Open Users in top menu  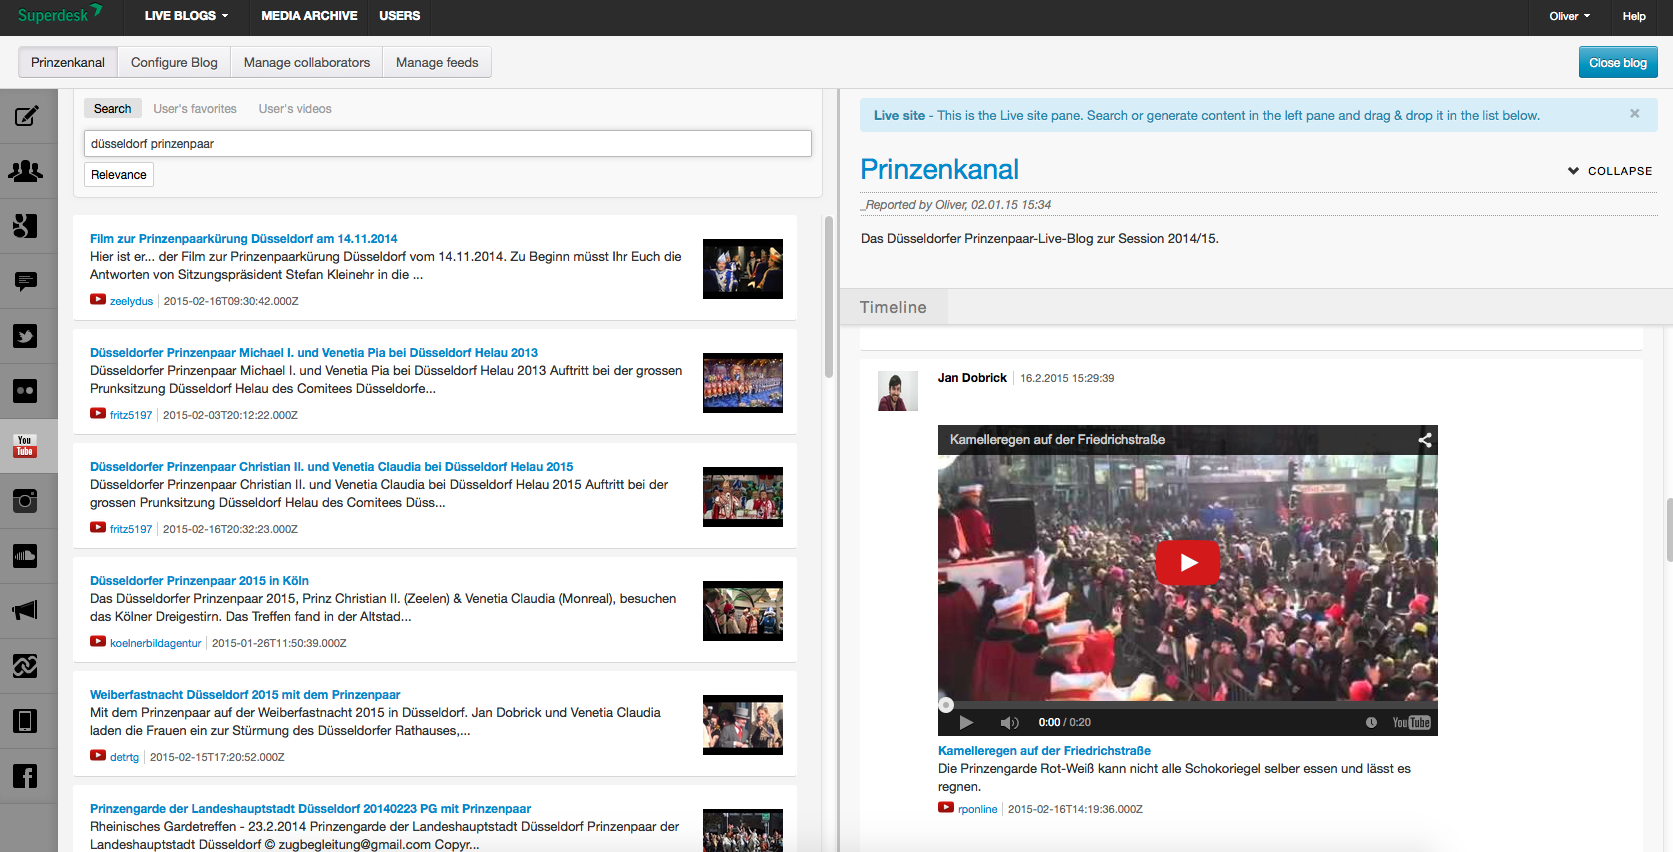tap(399, 16)
